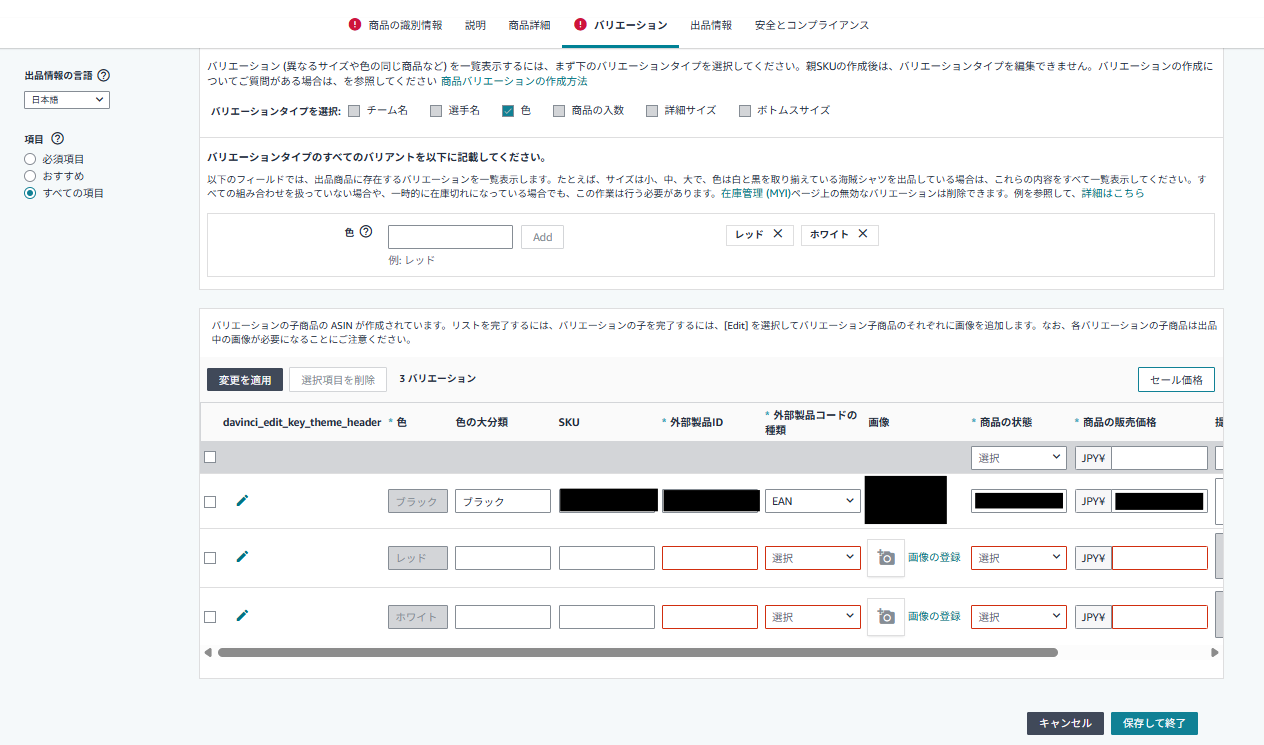The height and width of the screenshot is (745, 1264).
Task: Switch to the 説明 tab
Action: [x=475, y=24]
